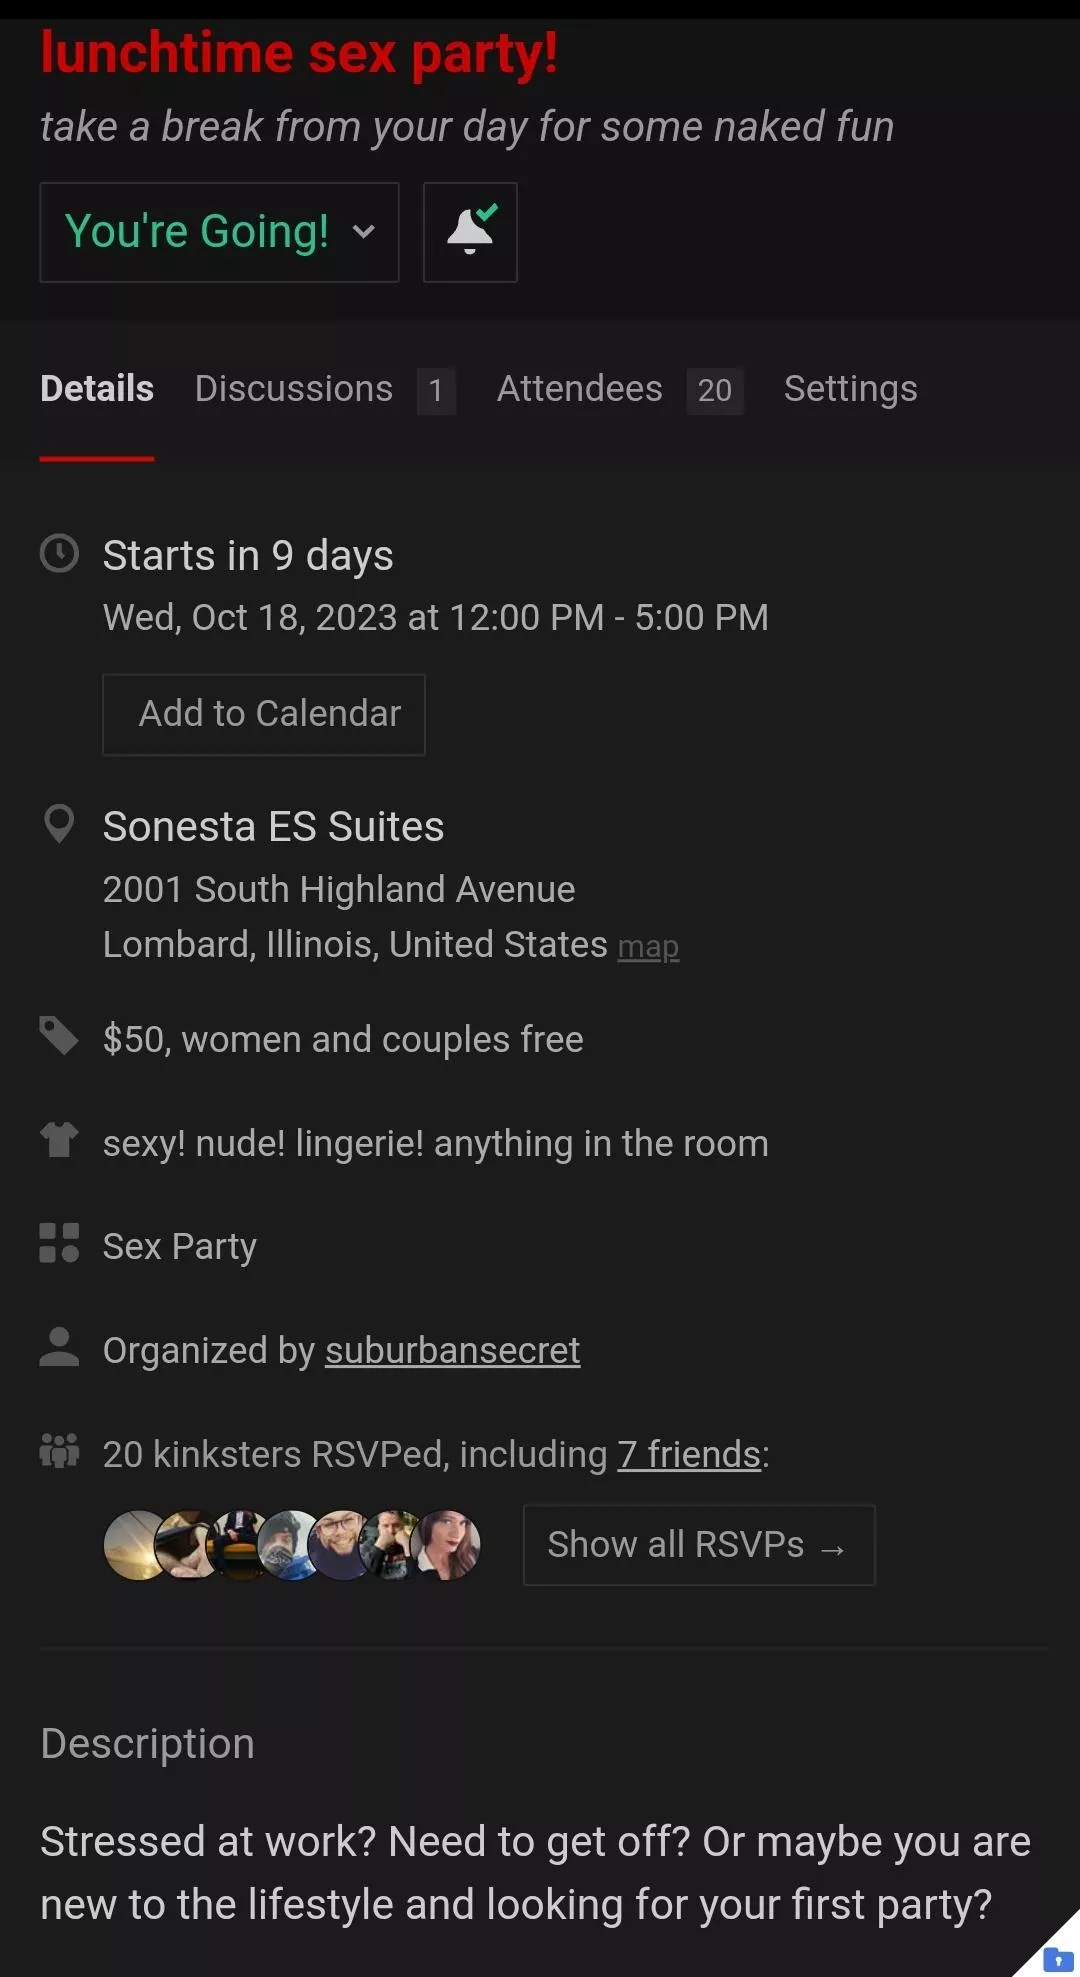Open the Attendees tab
This screenshot has width=1080, height=1977.
click(580, 389)
